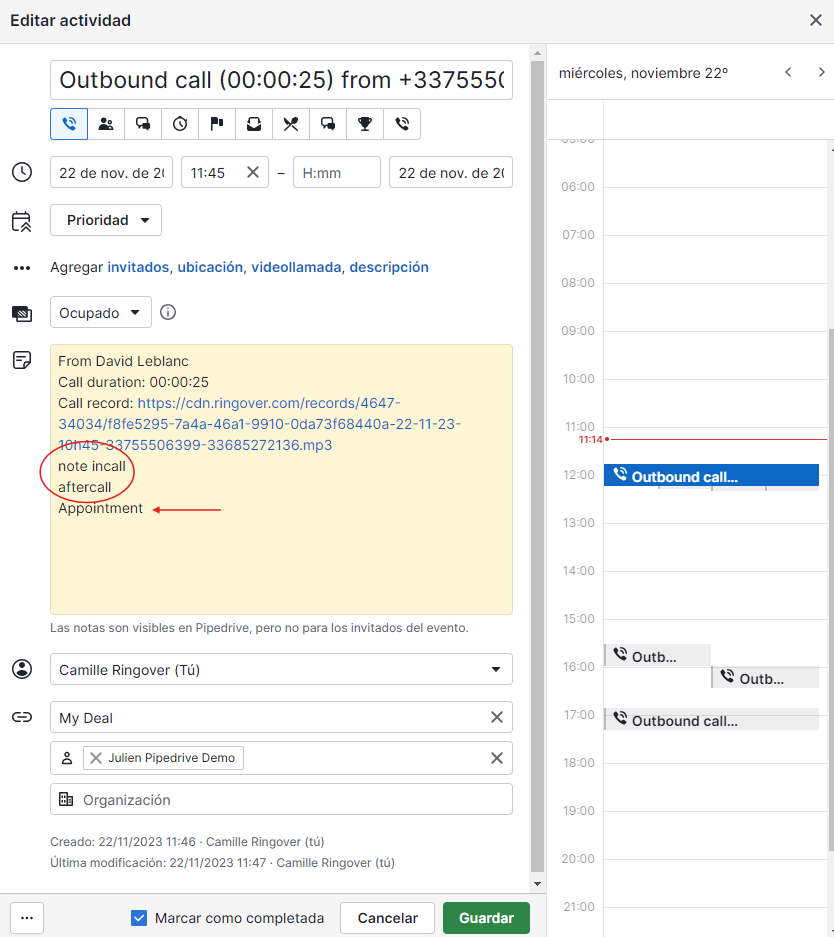Image resolution: width=834 pixels, height=937 pixels.
Task: Add a video call via videollamada link
Action: tap(296, 267)
